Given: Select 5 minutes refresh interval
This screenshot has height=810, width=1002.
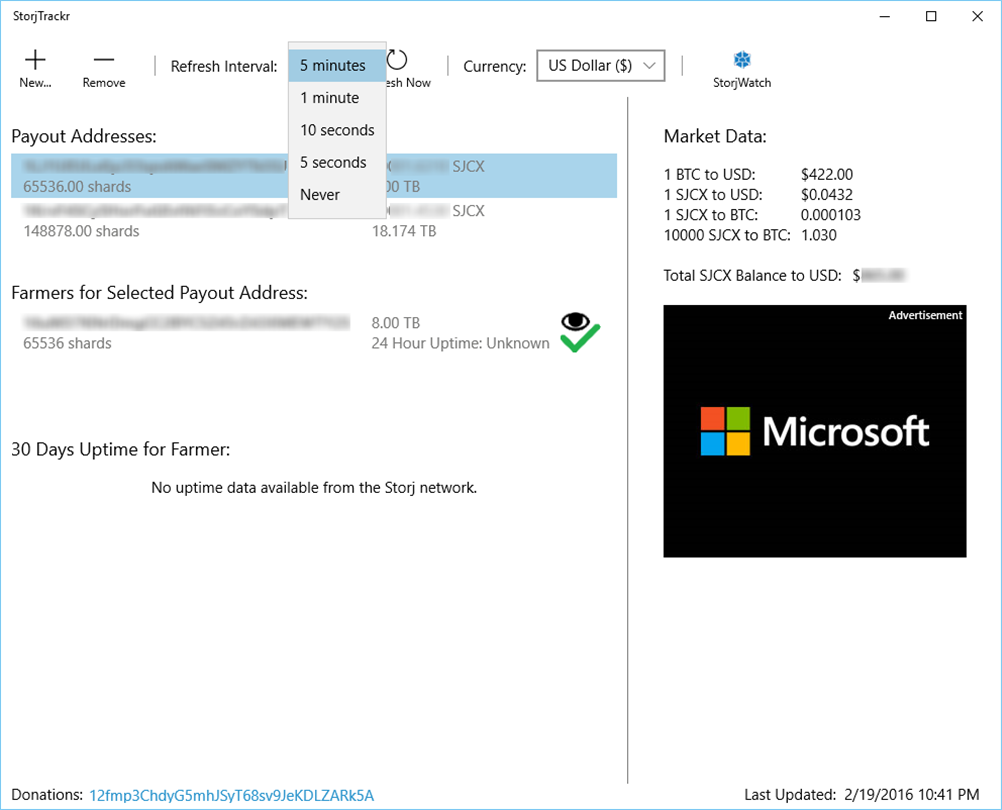Looking at the screenshot, I should 337,66.
